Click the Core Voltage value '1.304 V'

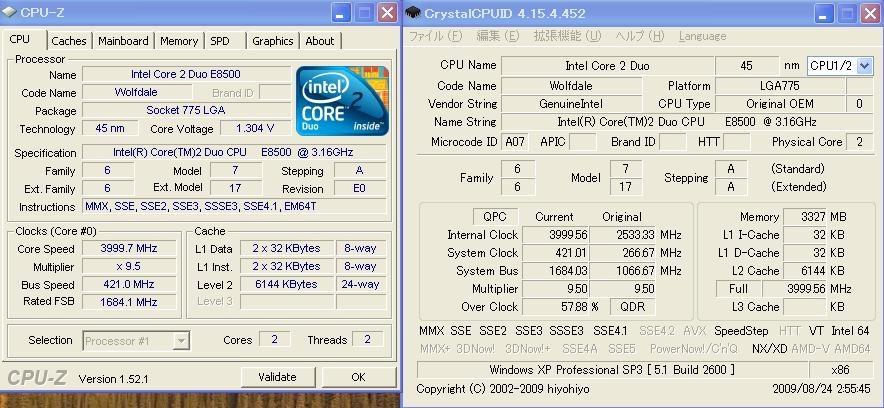(x=255, y=128)
